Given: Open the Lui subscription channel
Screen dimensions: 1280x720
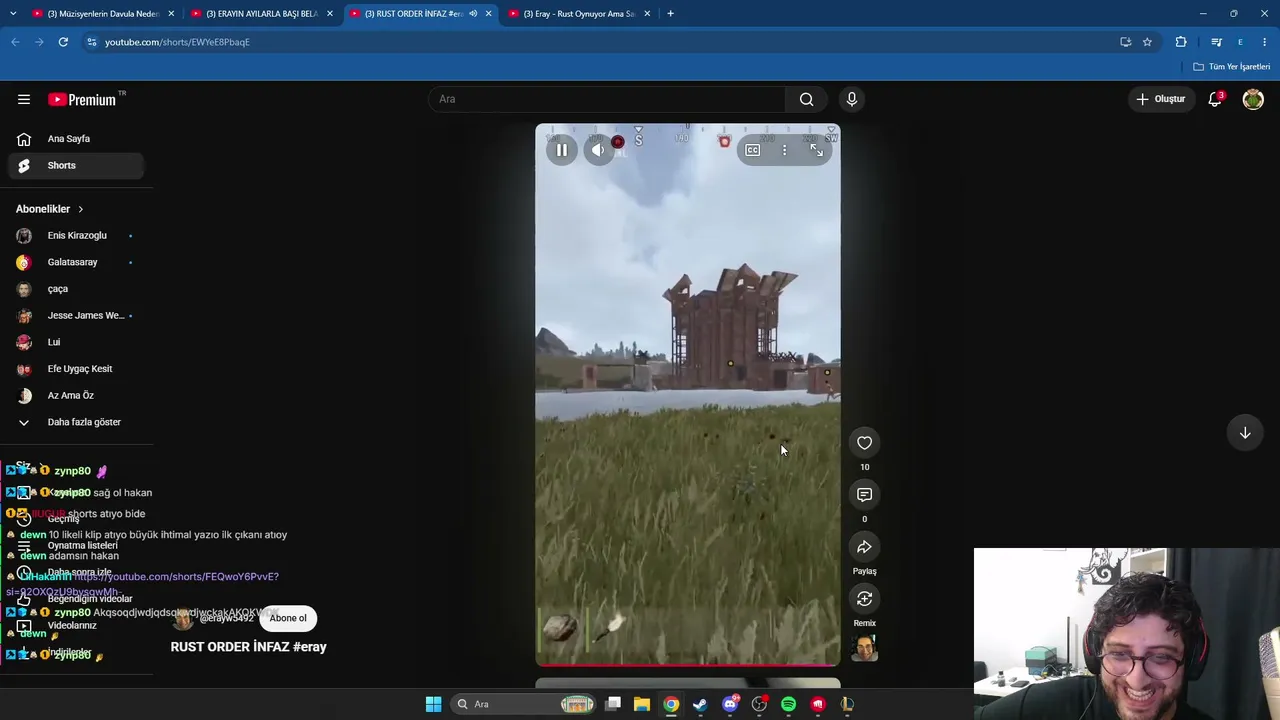Looking at the screenshot, I should tap(76, 342).
